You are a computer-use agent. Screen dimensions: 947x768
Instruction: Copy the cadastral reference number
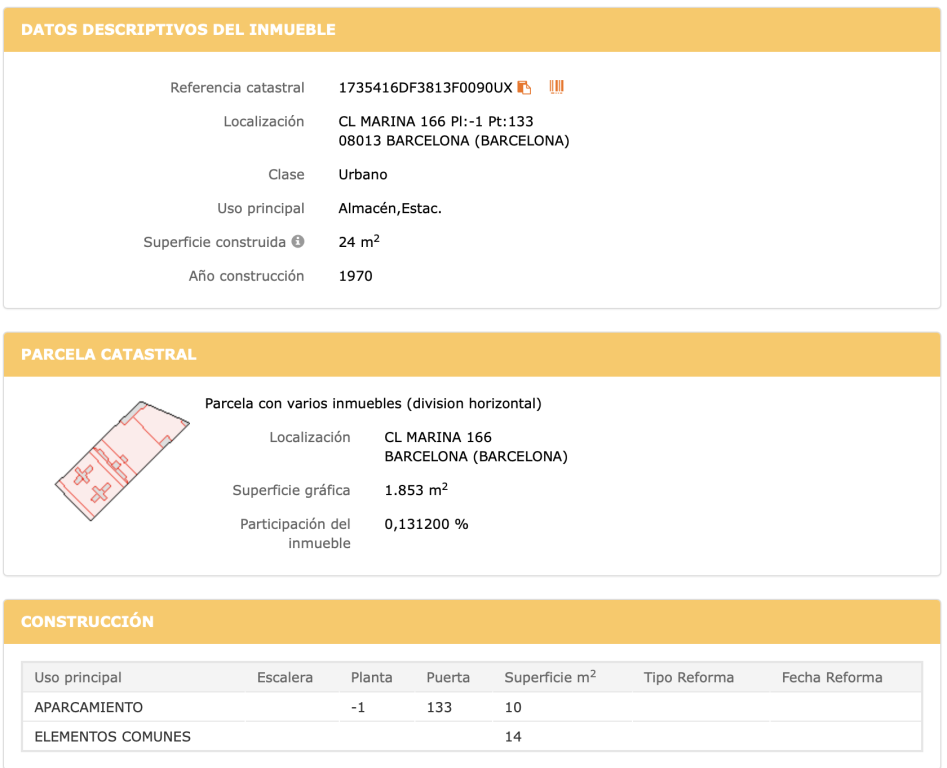[x=524, y=88]
